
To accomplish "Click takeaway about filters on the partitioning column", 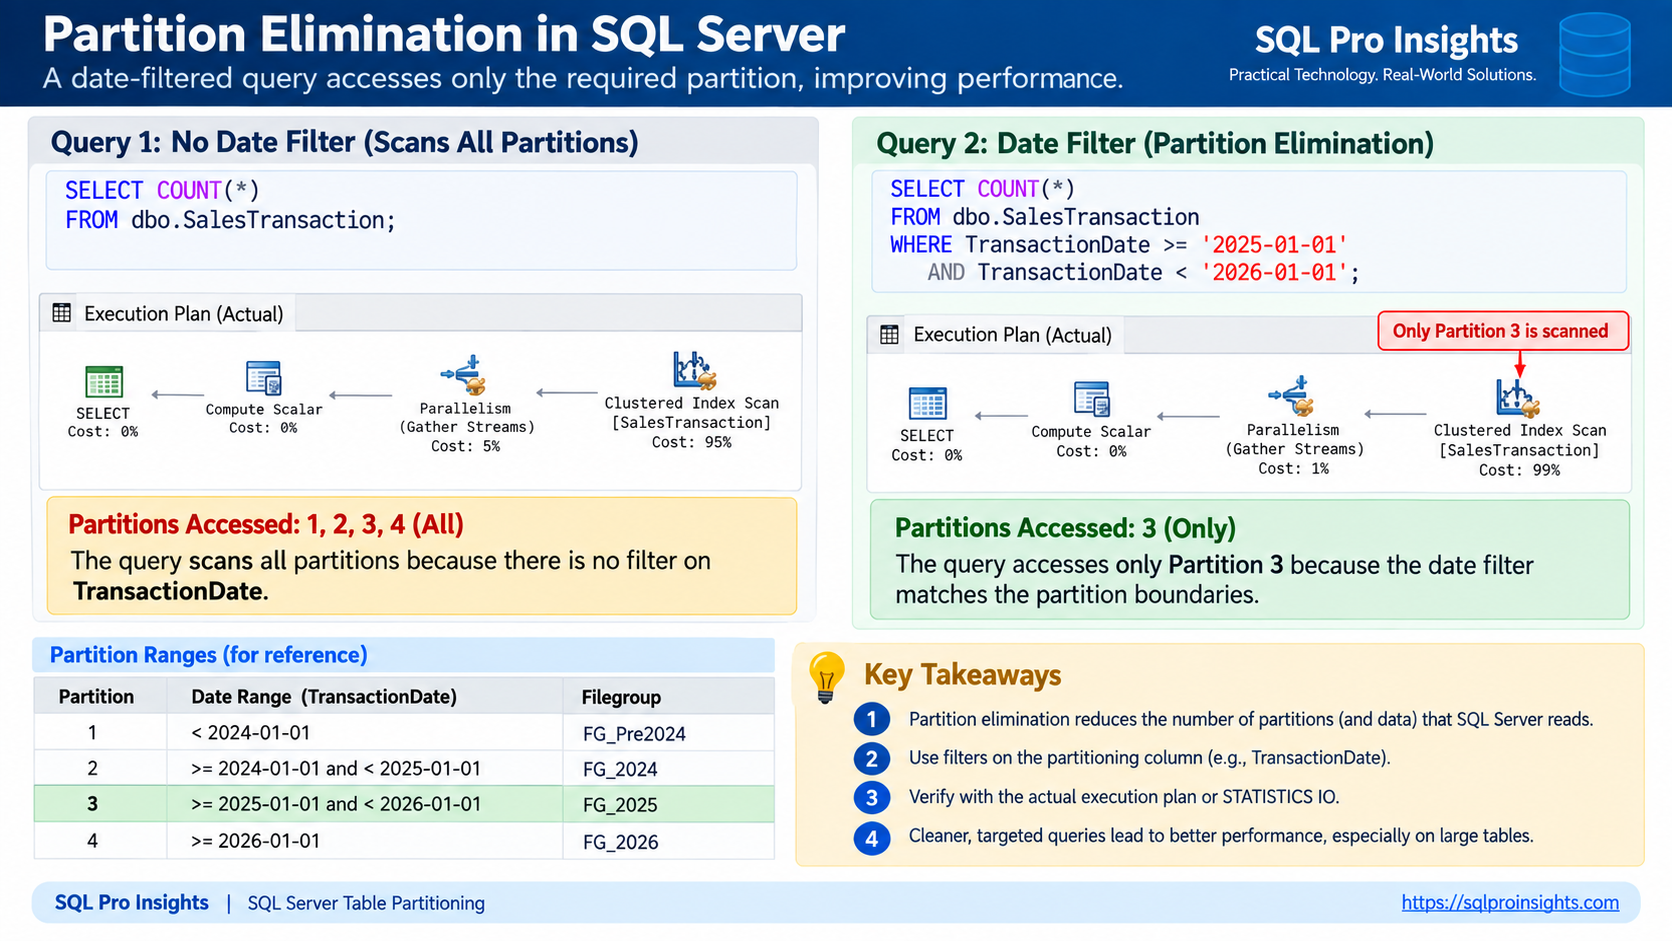I will click(x=1149, y=758).
